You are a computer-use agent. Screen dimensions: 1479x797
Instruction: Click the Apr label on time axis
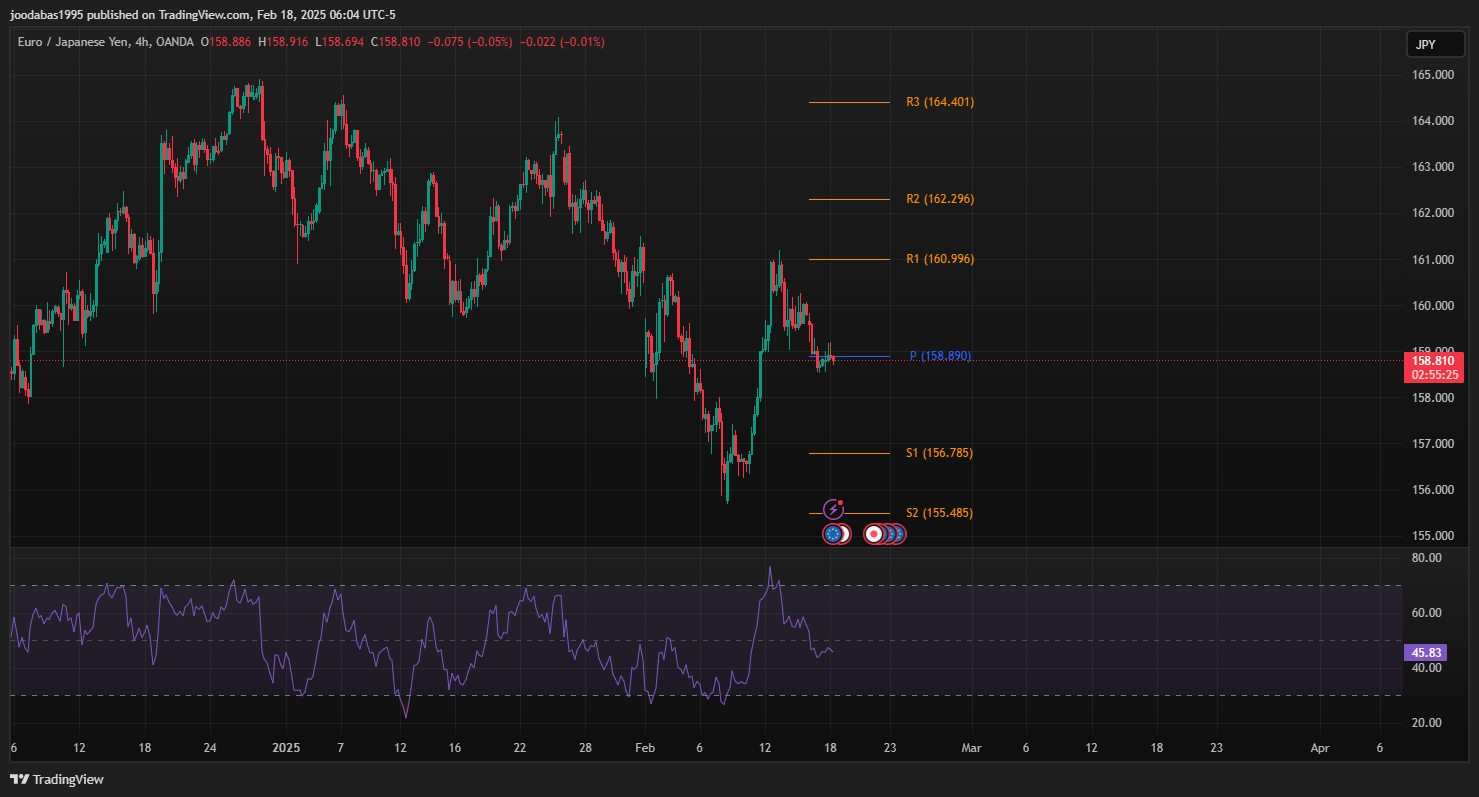pyautogui.click(x=1320, y=748)
